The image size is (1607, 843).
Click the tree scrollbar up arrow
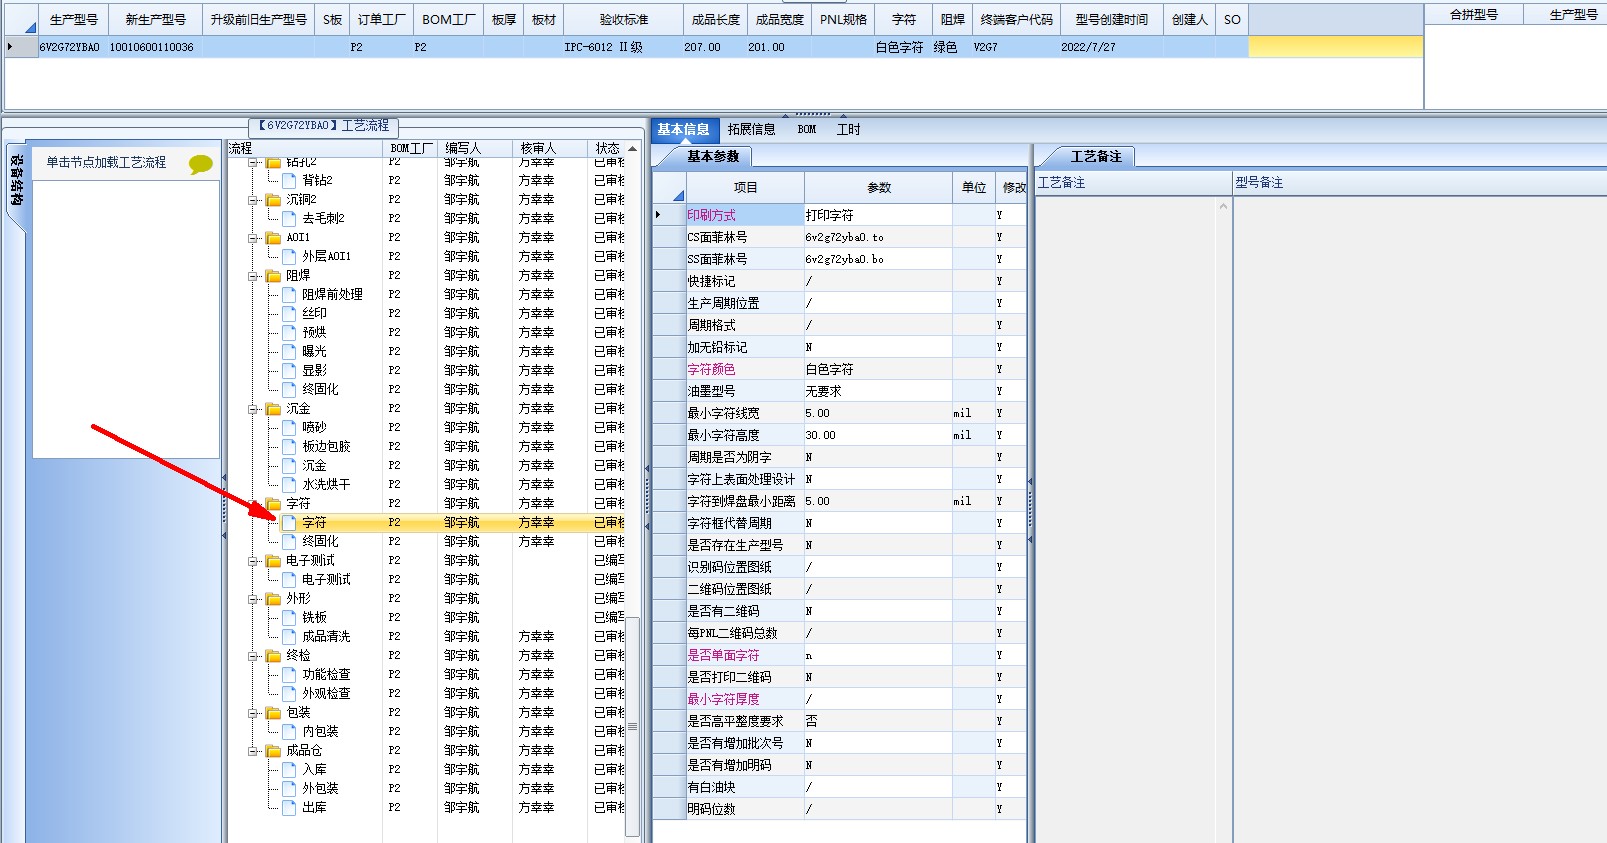point(632,148)
